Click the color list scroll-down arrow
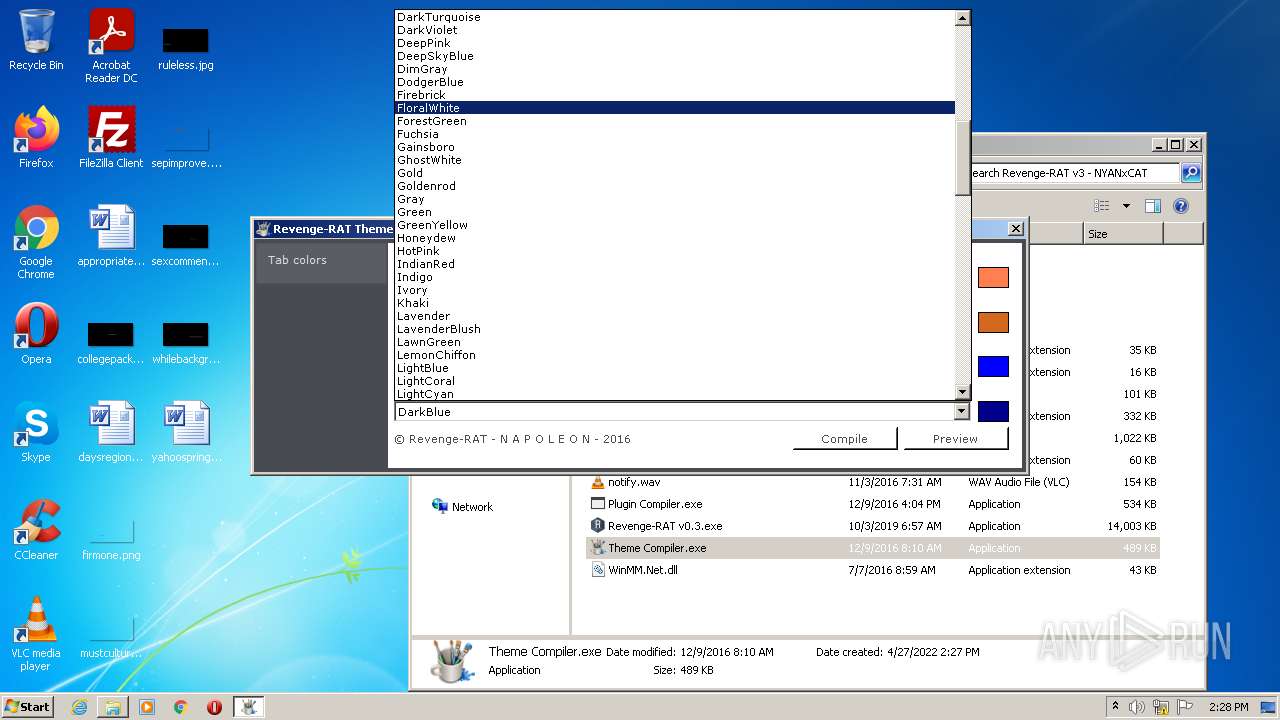1280x720 pixels. tap(962, 393)
